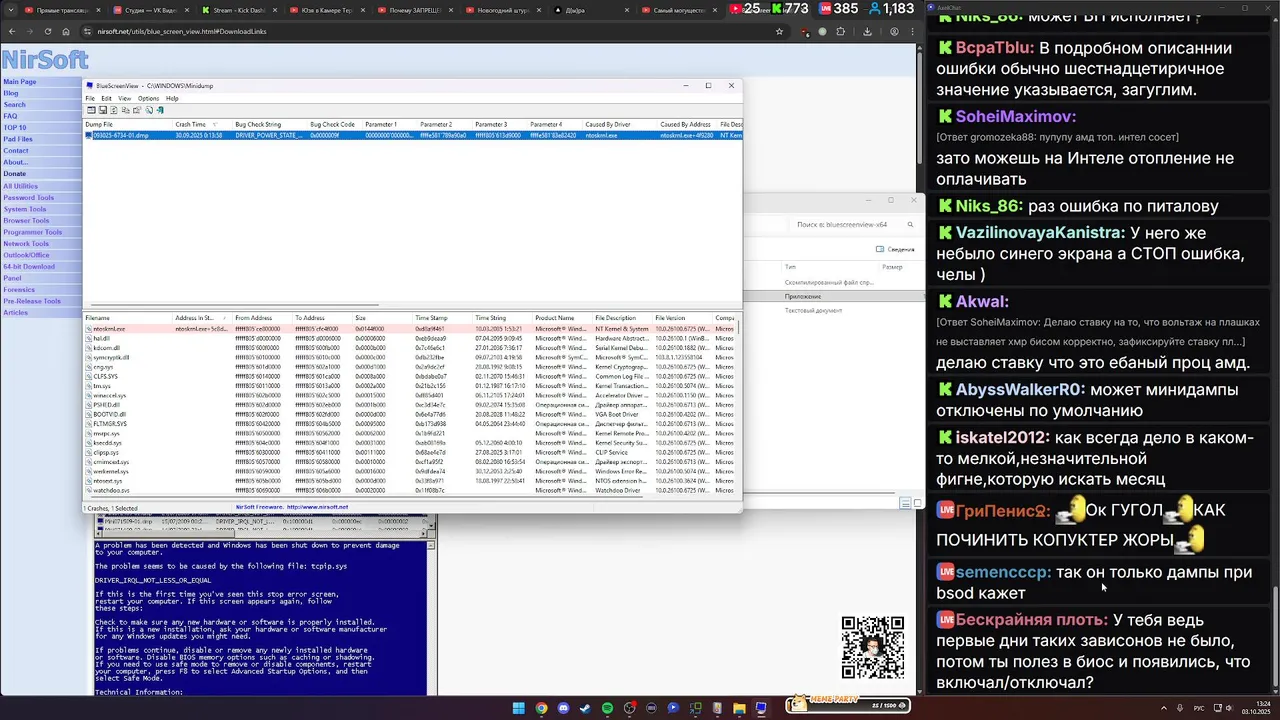Open Password Tools link in sidebar

pyautogui.click(x=29, y=197)
